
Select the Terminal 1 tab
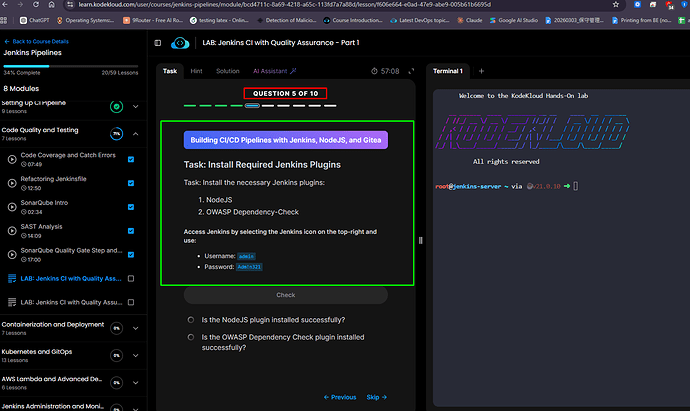tap(448, 71)
